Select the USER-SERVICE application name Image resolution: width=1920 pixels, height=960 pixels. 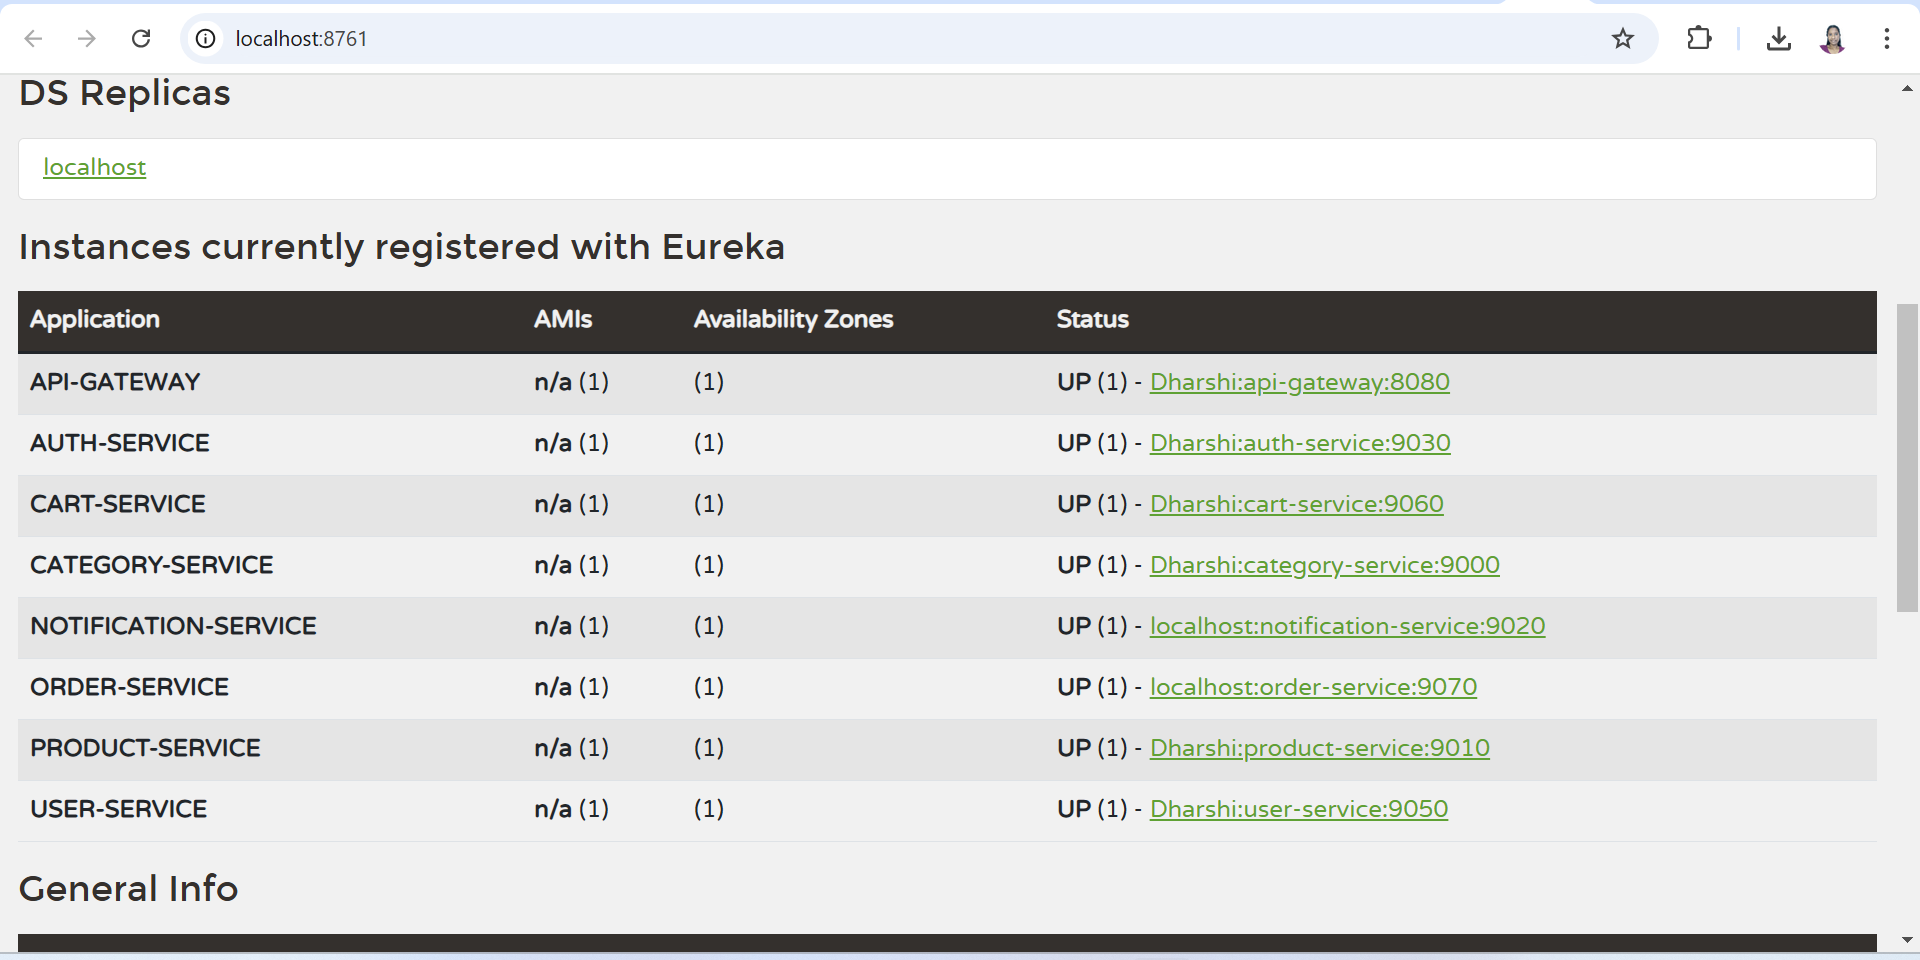coord(119,809)
